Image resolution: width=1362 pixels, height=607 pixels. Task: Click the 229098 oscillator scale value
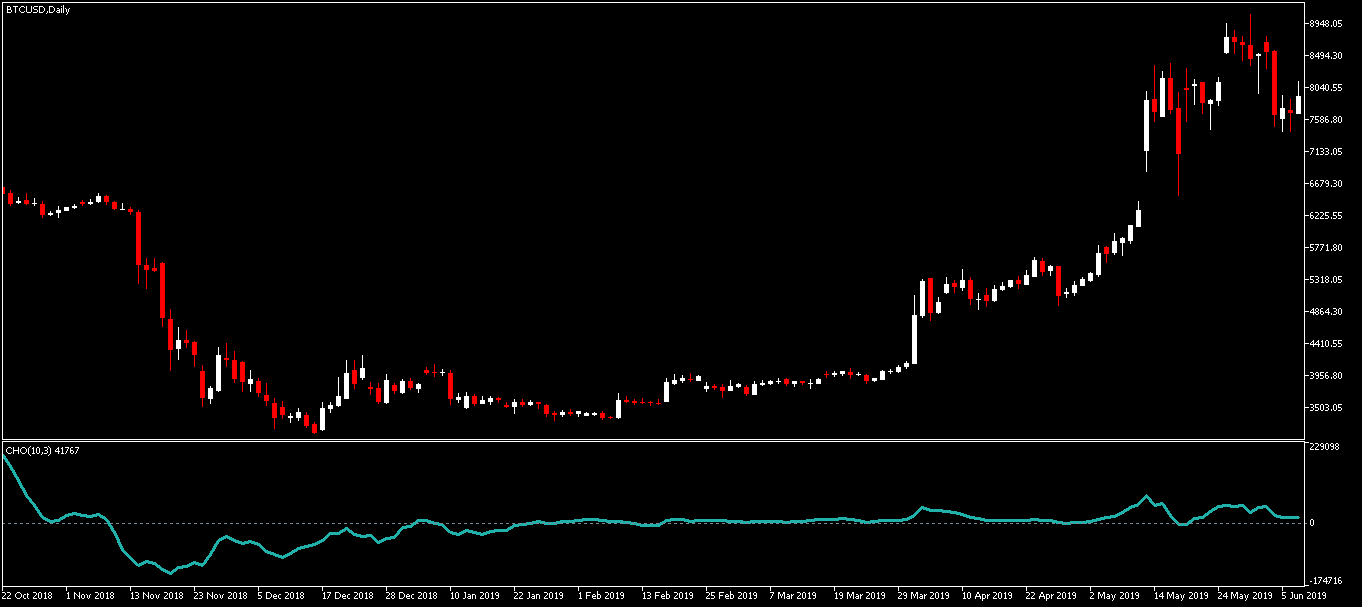click(1326, 447)
